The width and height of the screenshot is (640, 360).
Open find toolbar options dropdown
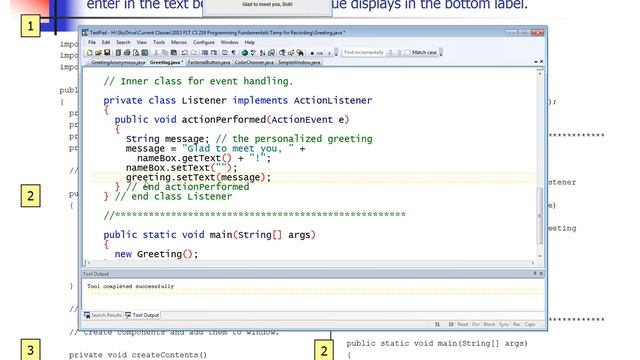click(440, 52)
